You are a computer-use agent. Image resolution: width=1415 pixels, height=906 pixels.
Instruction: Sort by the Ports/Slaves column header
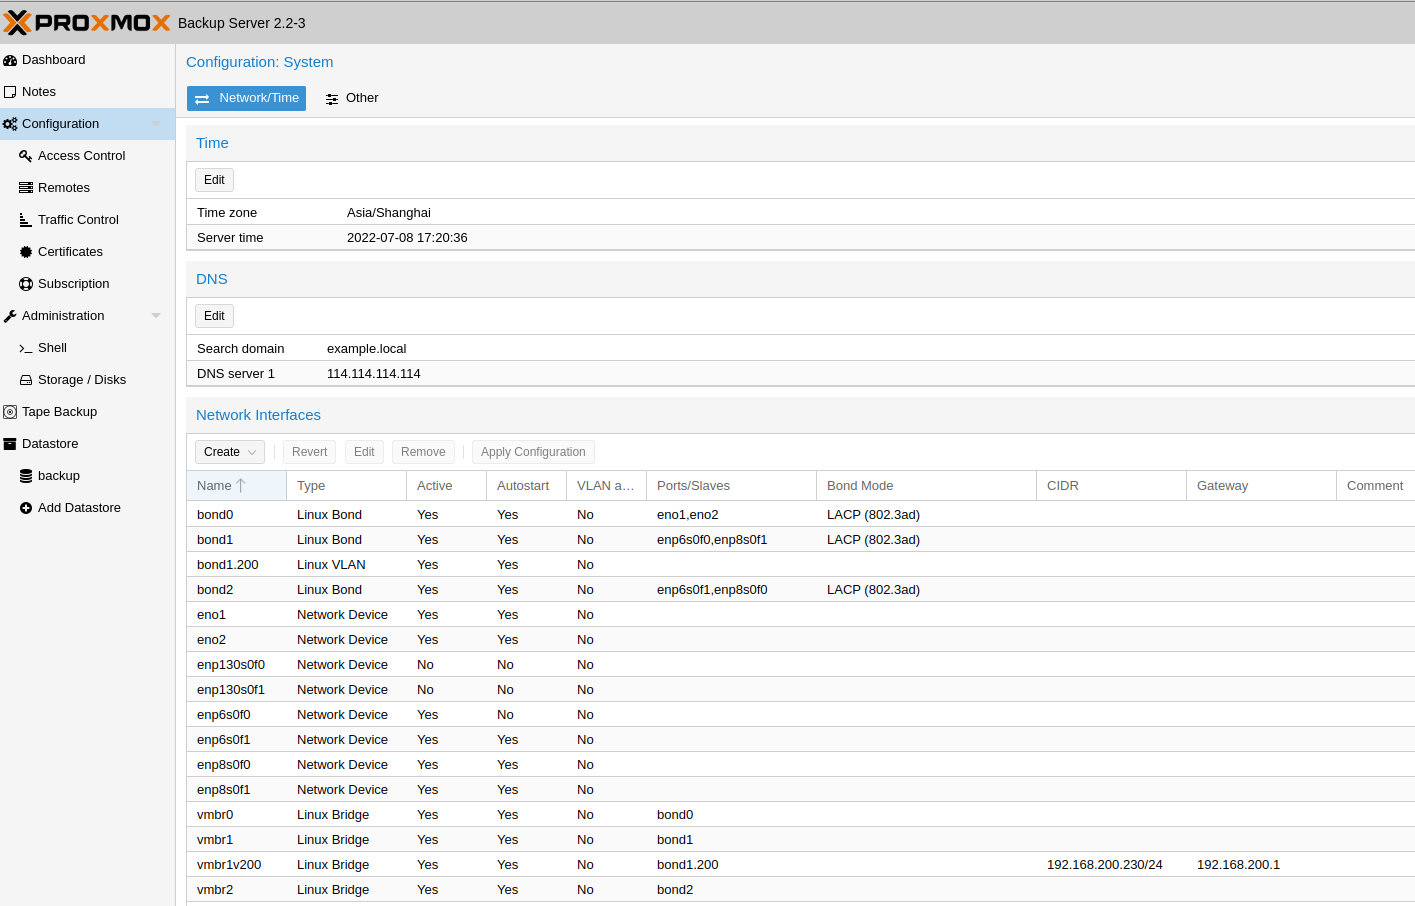point(731,486)
